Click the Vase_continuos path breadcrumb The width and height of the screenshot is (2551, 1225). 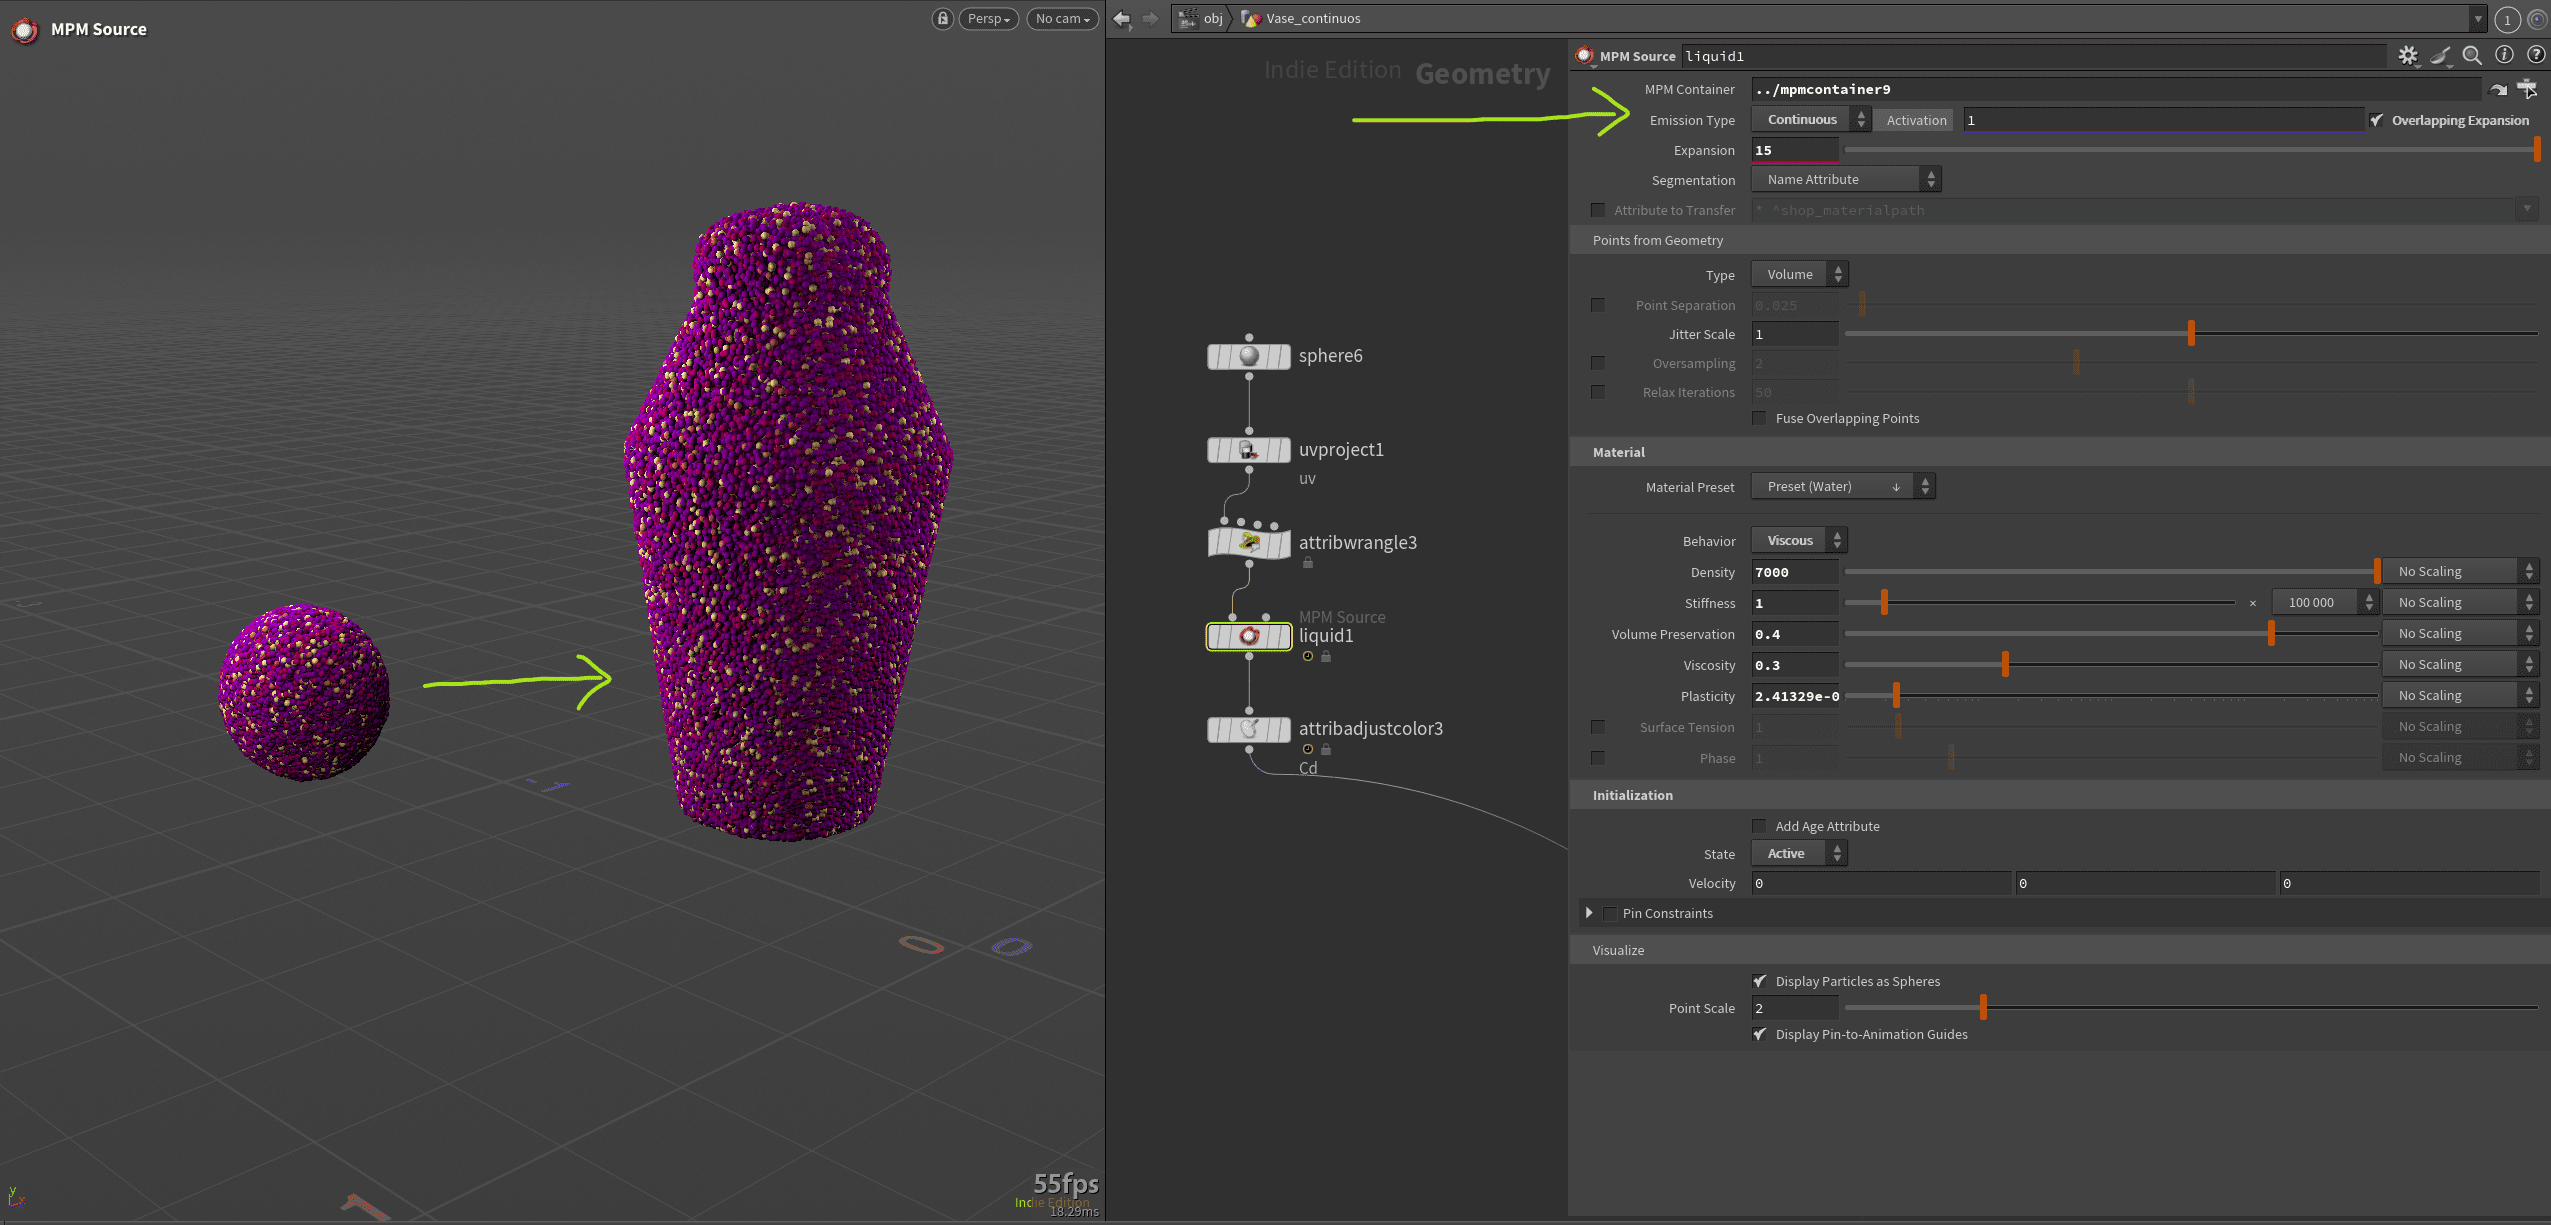[1311, 18]
